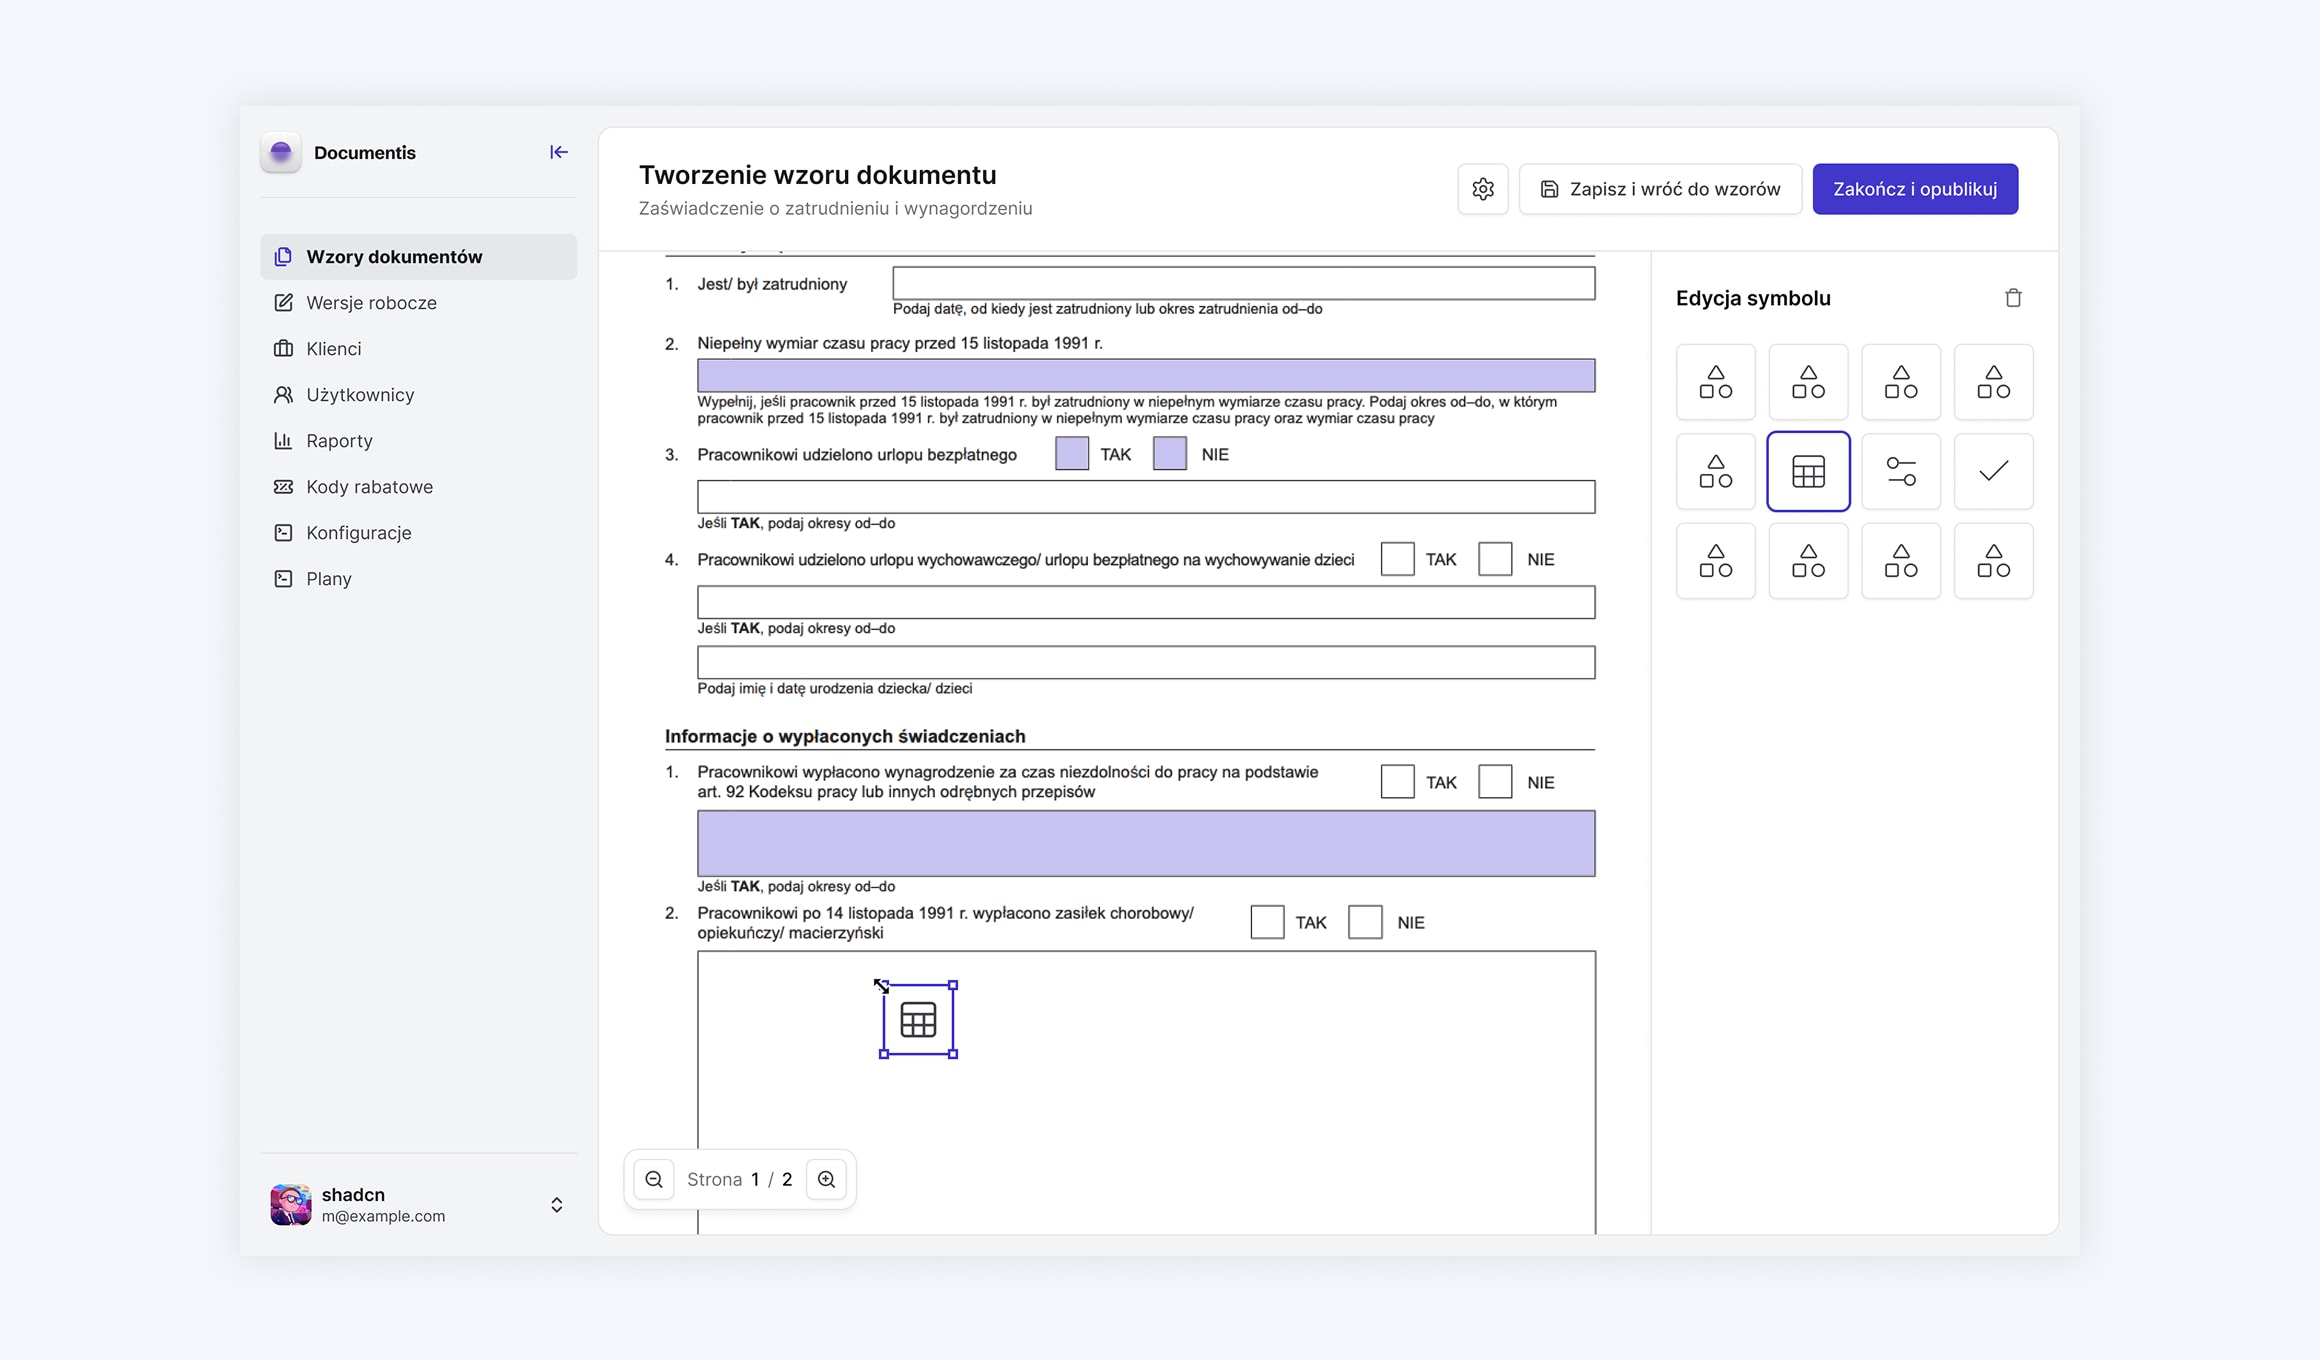The width and height of the screenshot is (2320, 1360).
Task: Click the Jest/był zatrudniony input field
Action: coord(1243,283)
